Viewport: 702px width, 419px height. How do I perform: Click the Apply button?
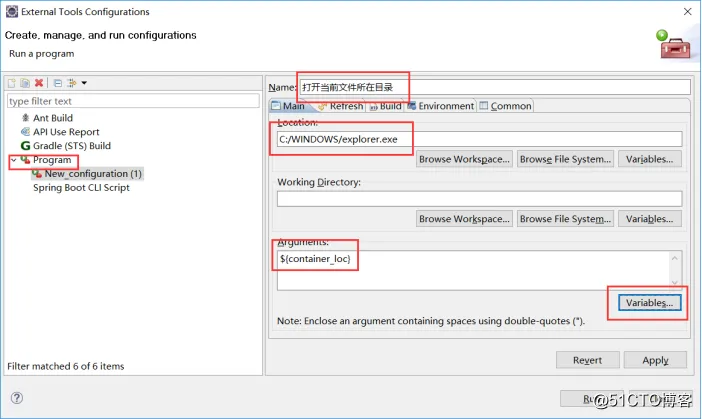point(655,360)
